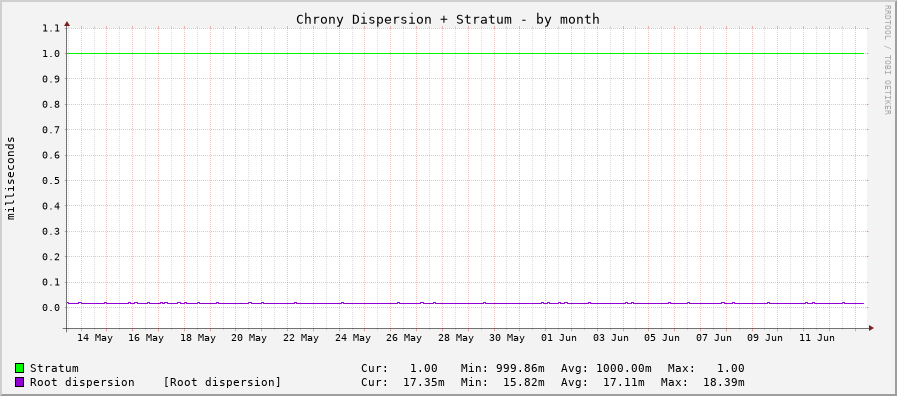
Task: Click the '28 May' x-axis date label
Action: coord(456,338)
